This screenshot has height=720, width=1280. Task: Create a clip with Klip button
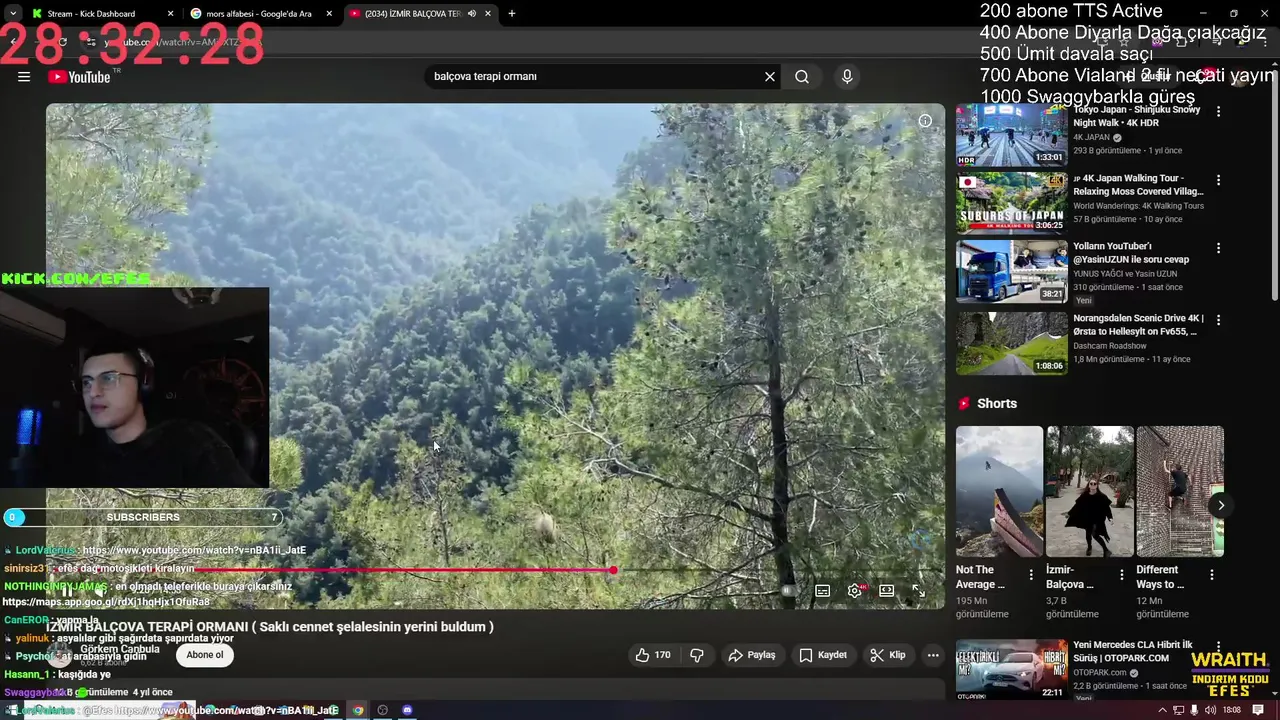888,655
